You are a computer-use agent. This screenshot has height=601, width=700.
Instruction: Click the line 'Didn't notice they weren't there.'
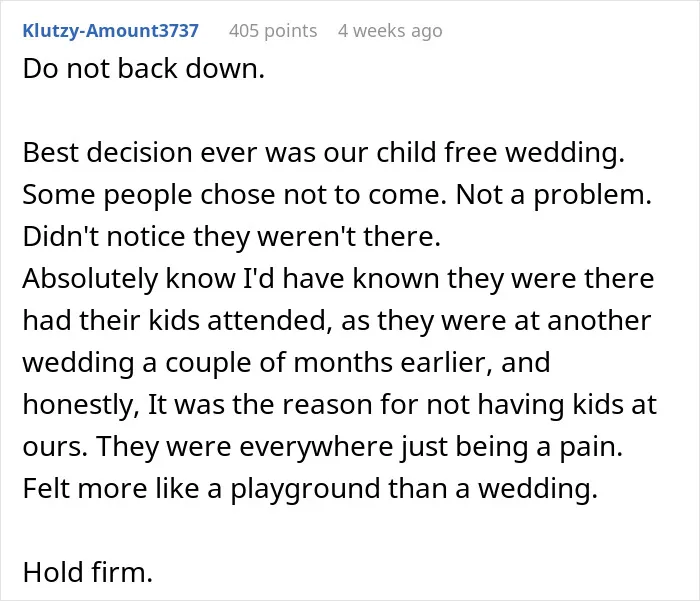click(232, 236)
